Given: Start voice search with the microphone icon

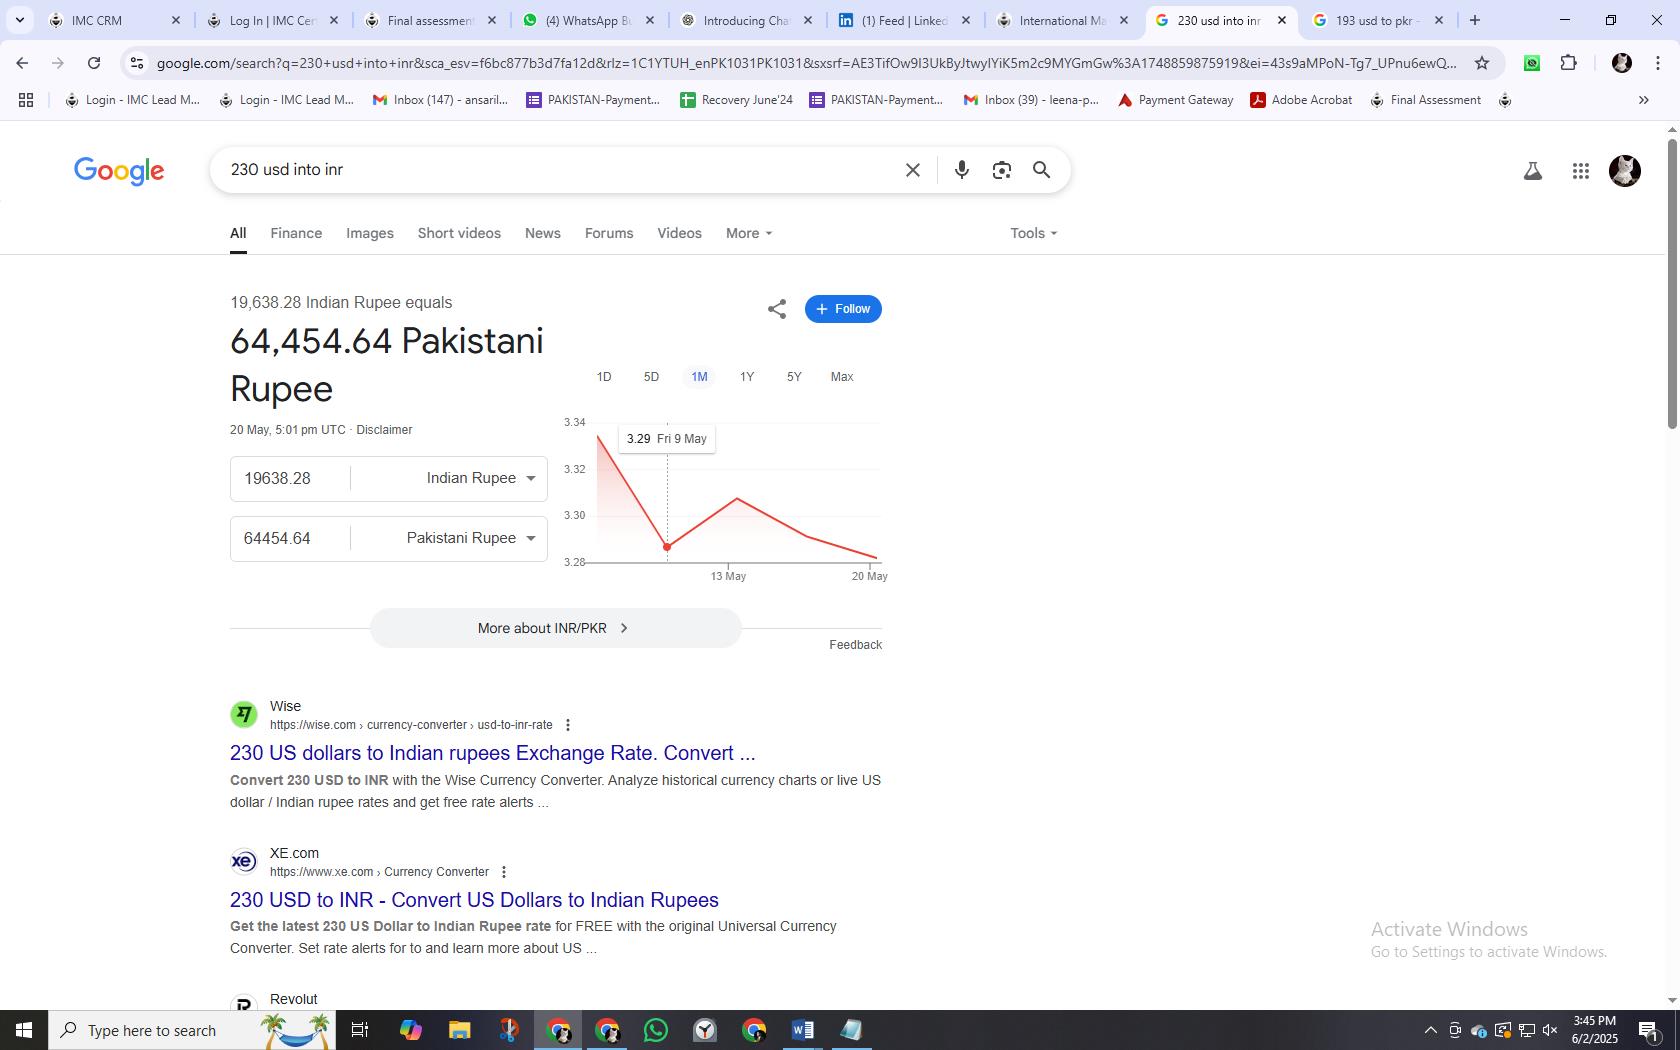Looking at the screenshot, I should point(961,170).
